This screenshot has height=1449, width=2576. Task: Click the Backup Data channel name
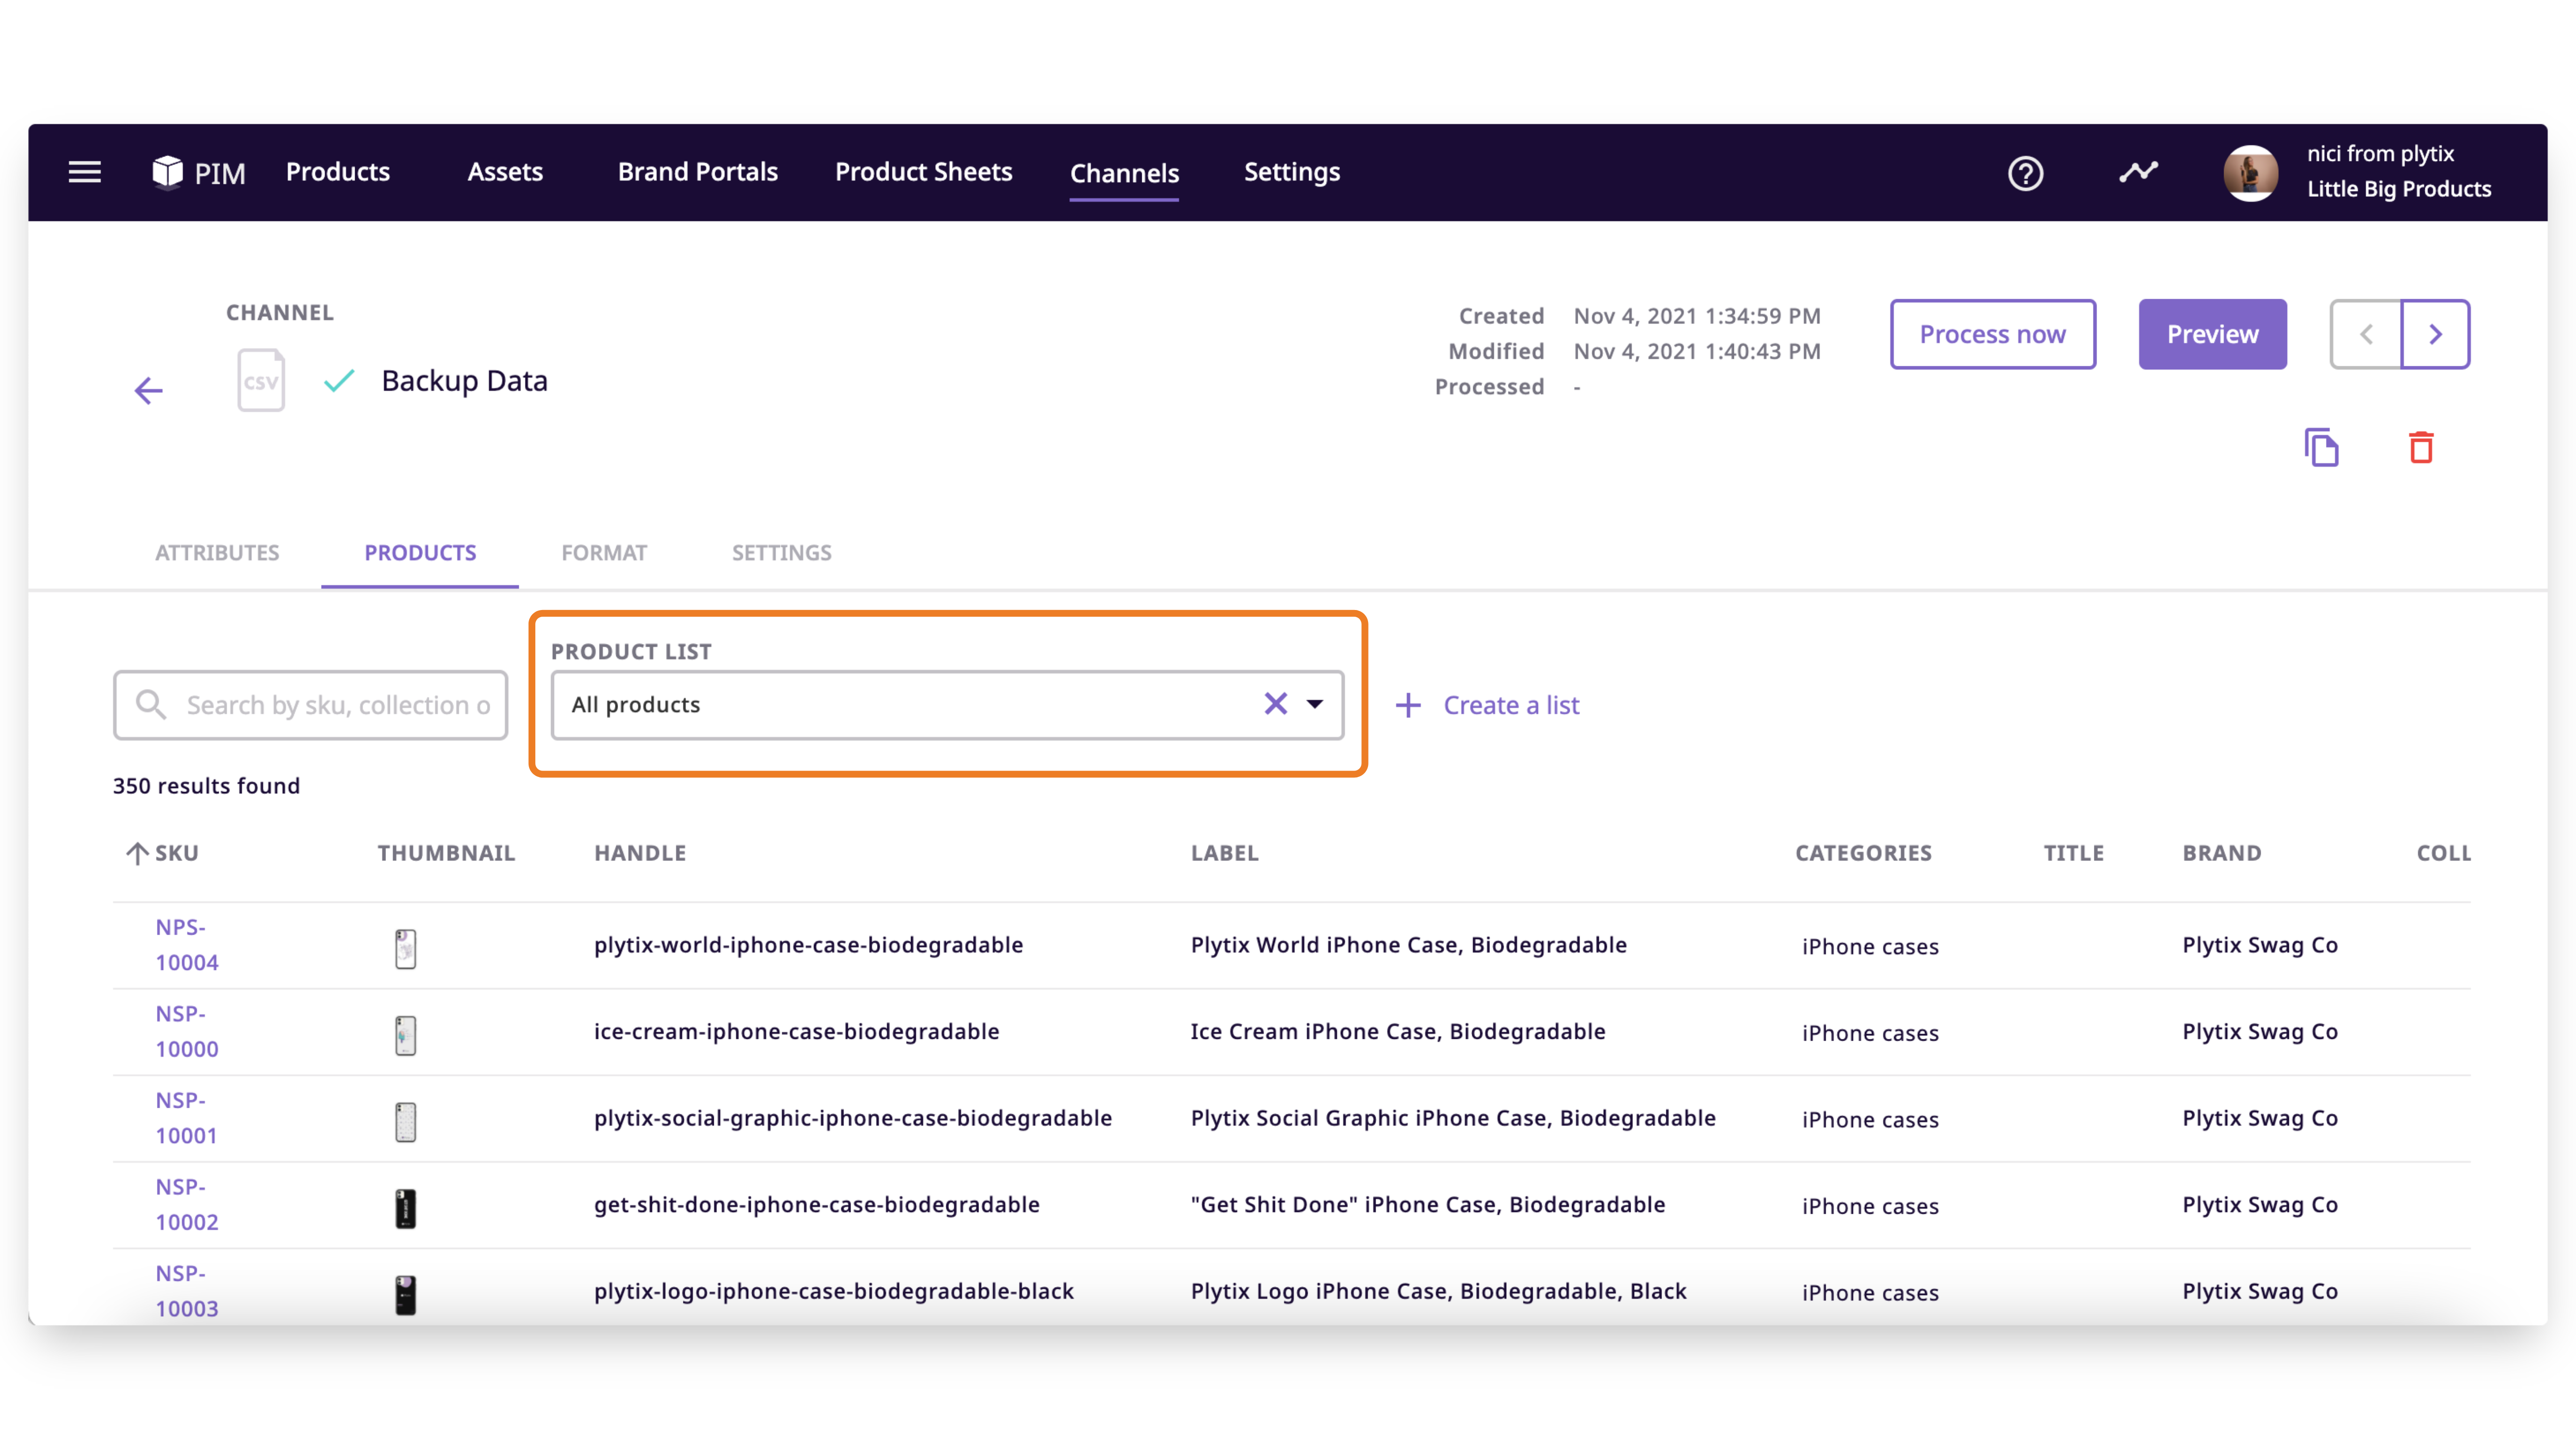point(464,381)
